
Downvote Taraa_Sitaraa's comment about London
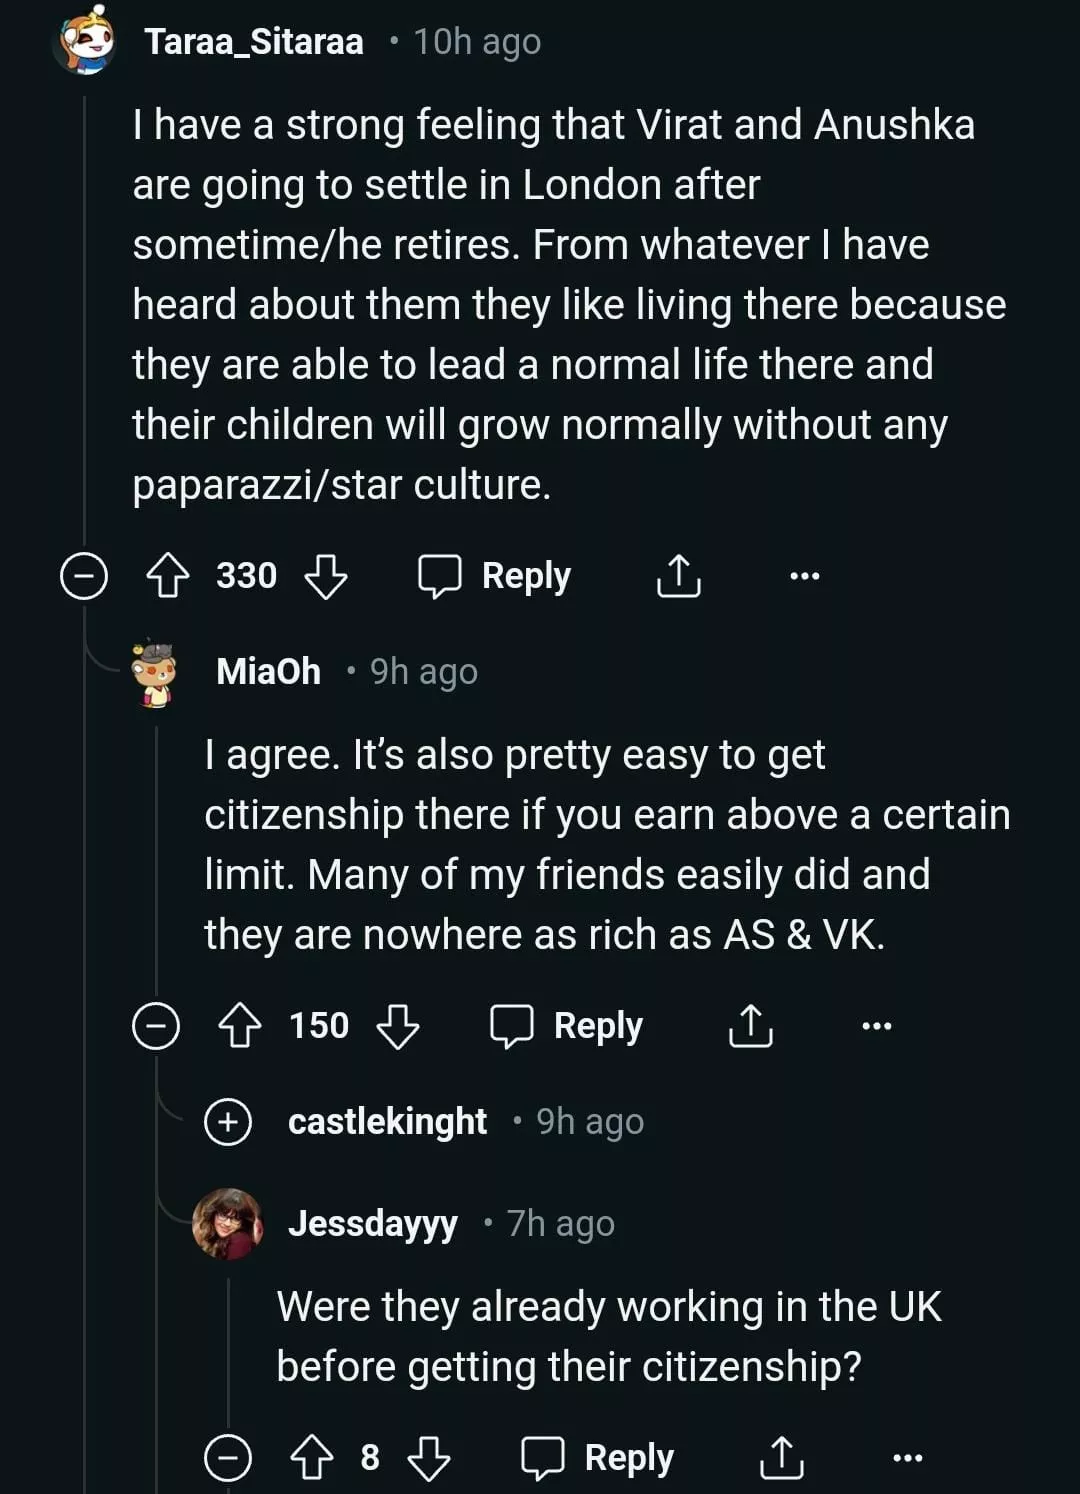[x=325, y=577]
